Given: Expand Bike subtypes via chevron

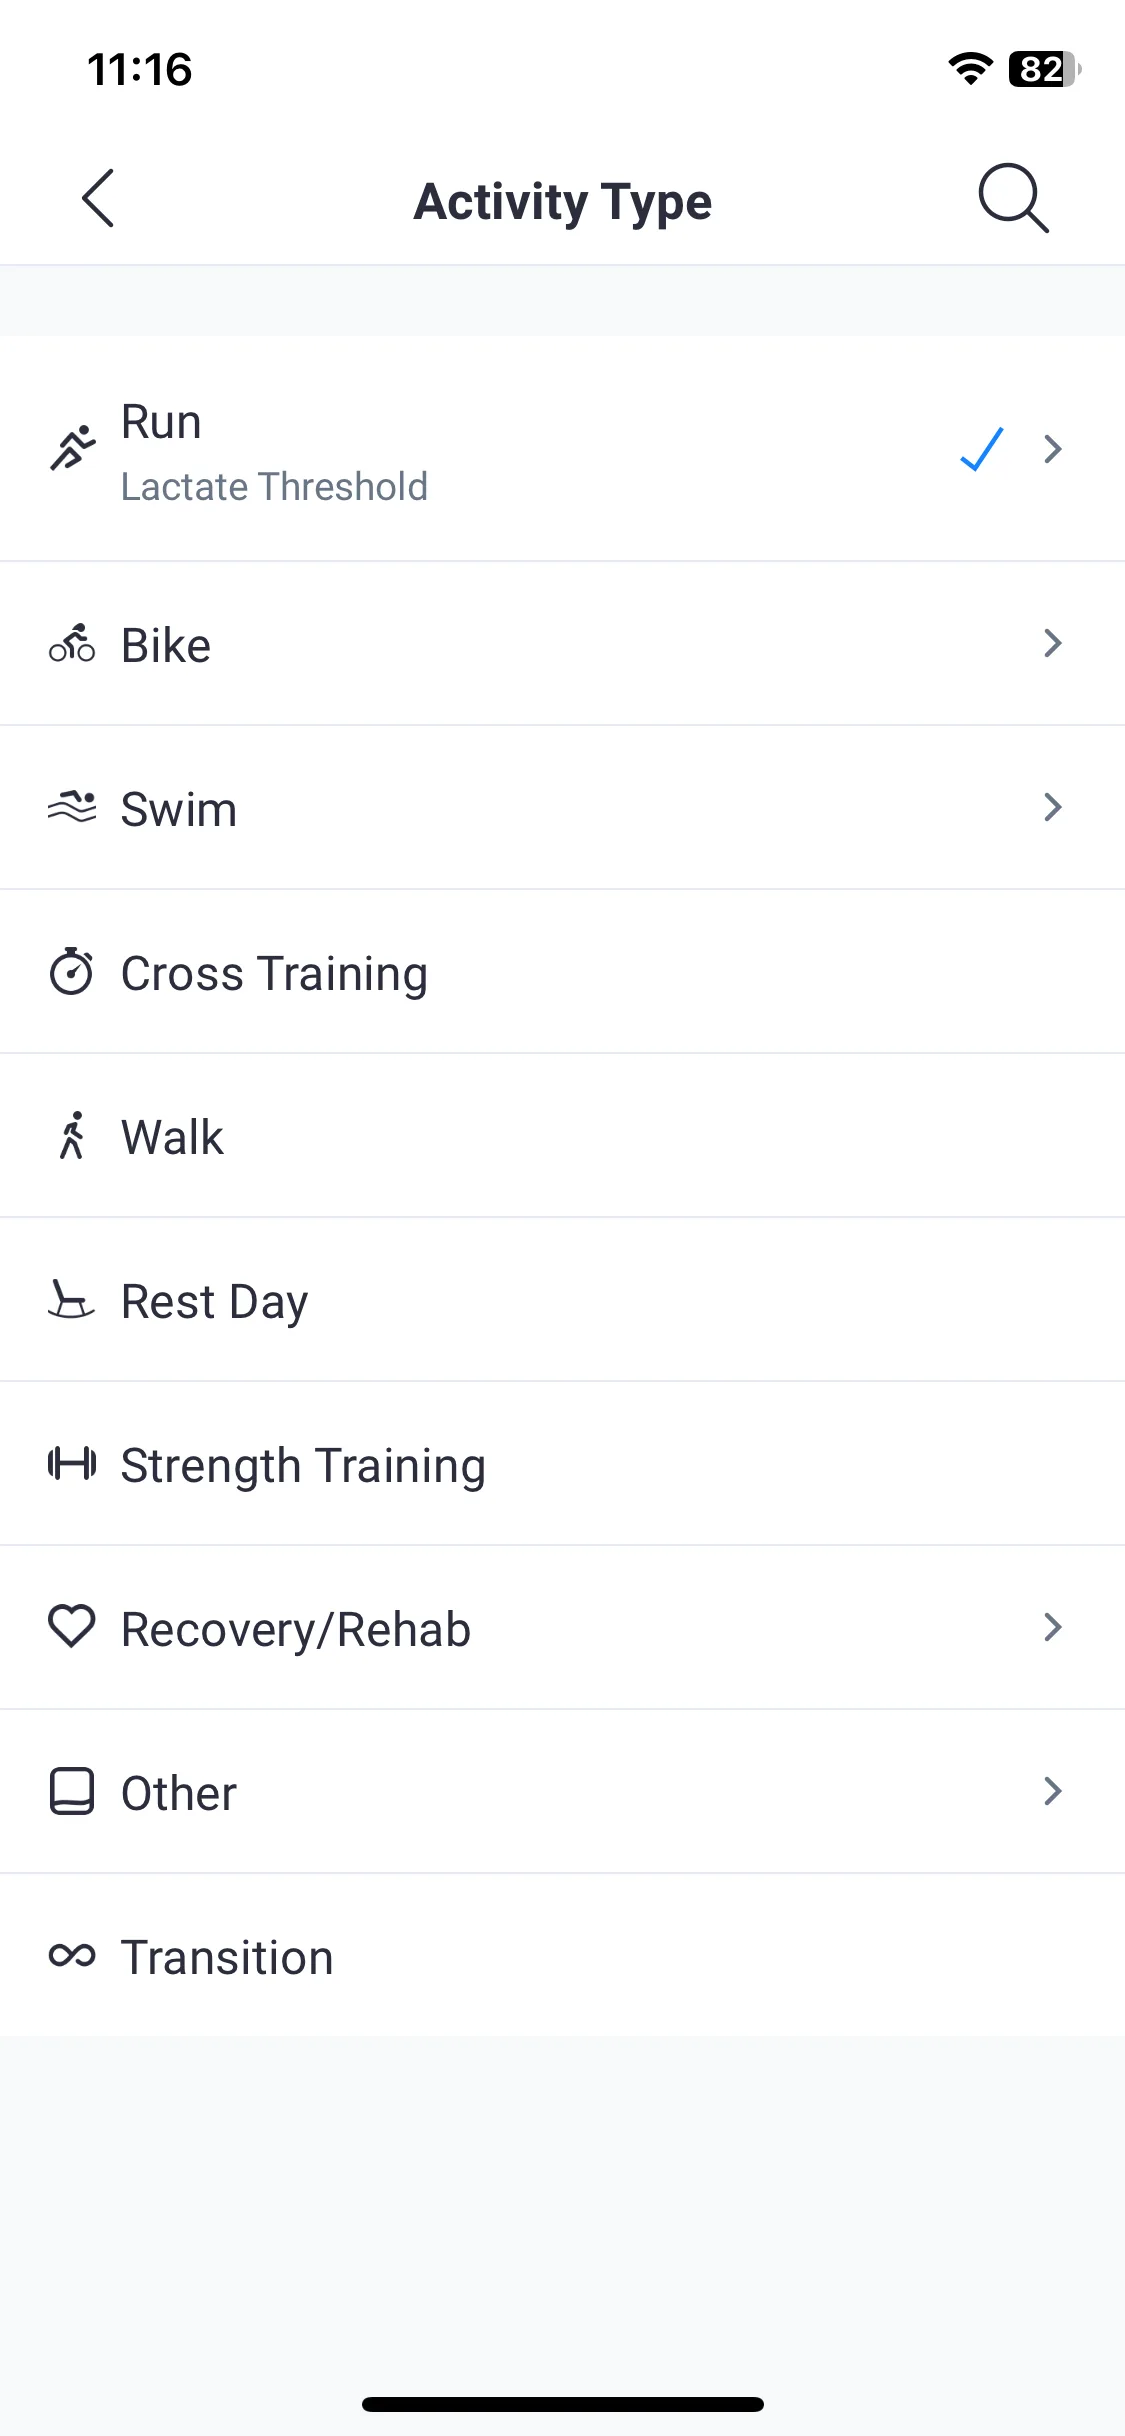Looking at the screenshot, I should click(x=1052, y=643).
